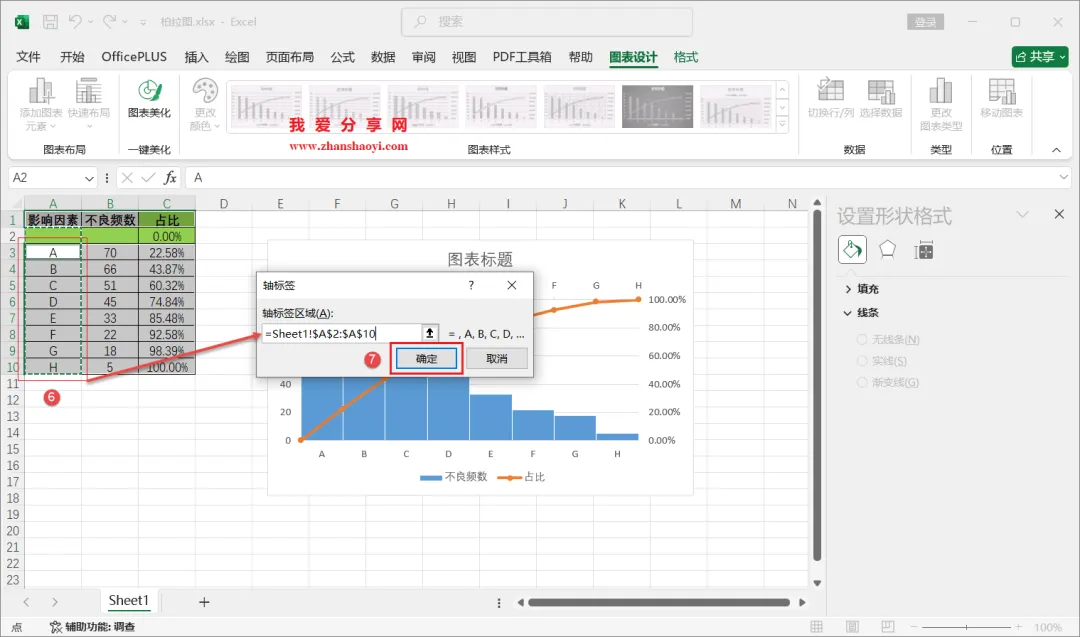The width and height of the screenshot is (1080, 637).
Task: Click range collapse arrow in axis label dialog
Action: 430,333
